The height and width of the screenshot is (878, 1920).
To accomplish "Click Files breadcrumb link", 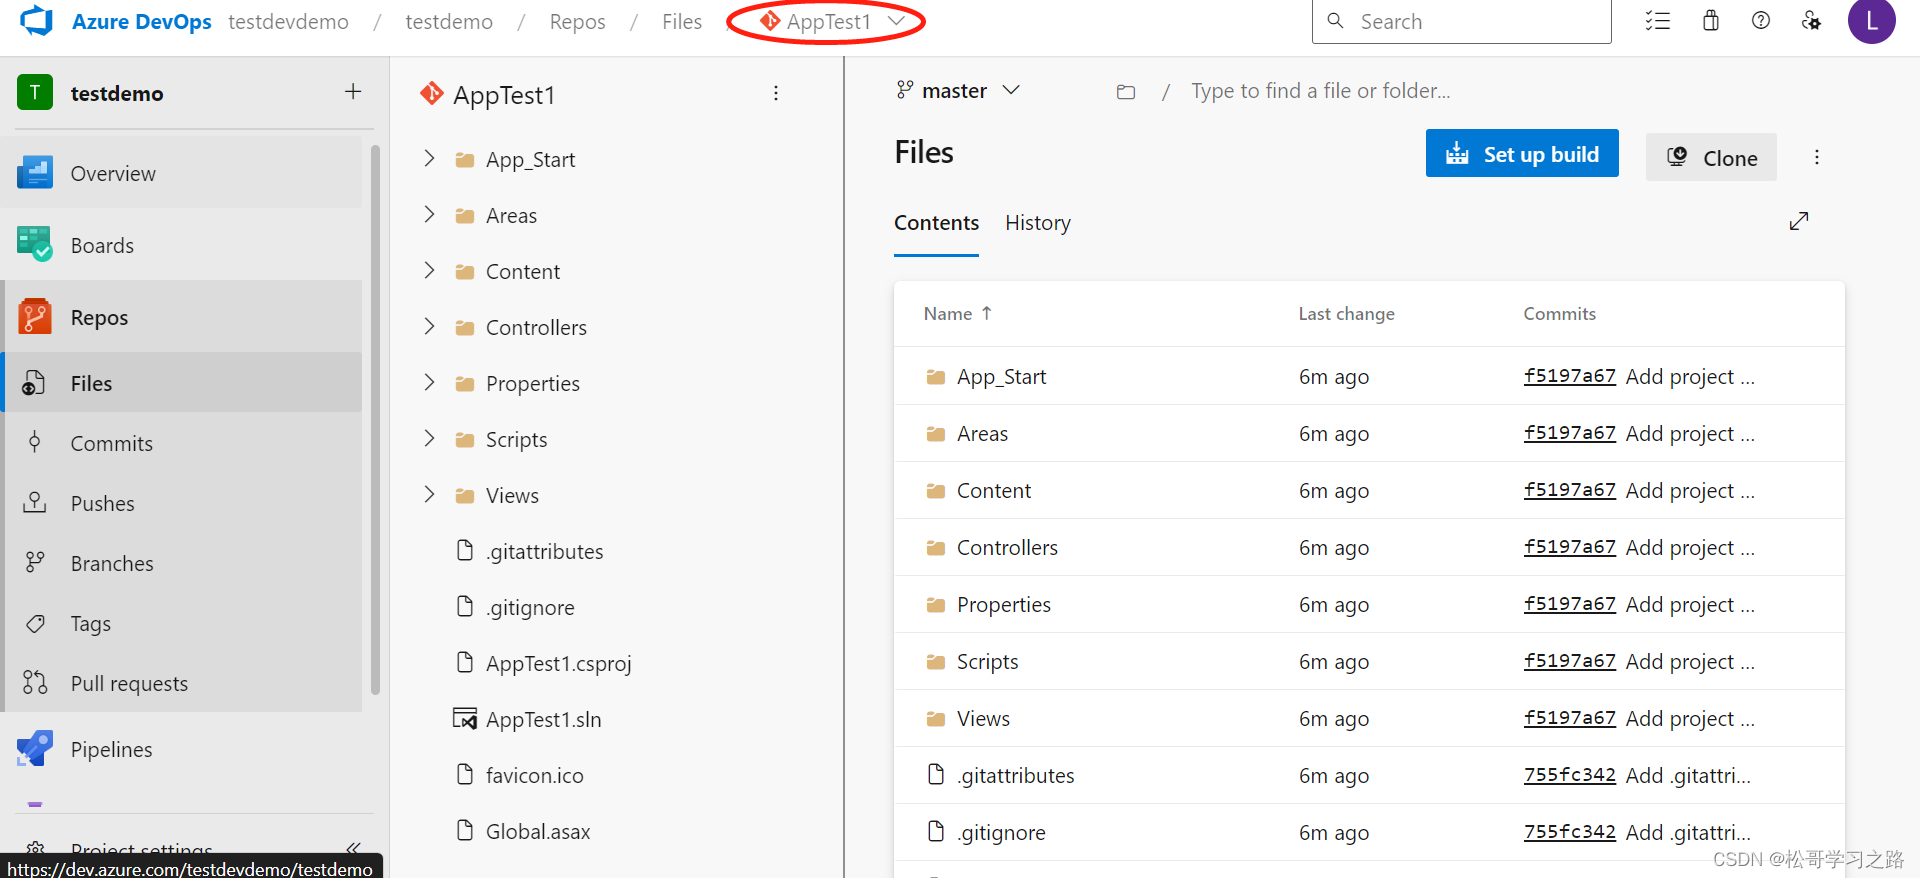I will [x=682, y=21].
